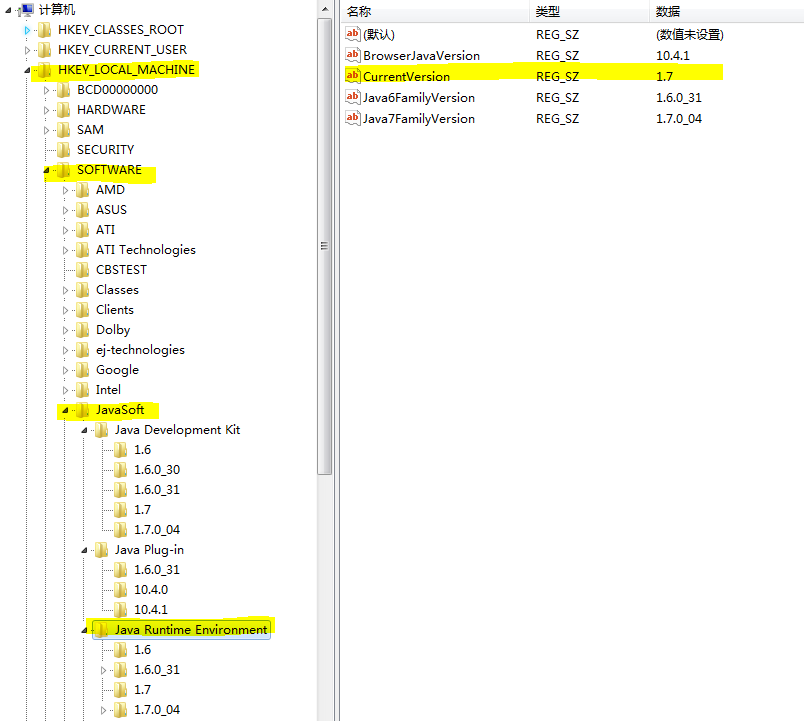Click the Java Plug-in folder icon
Screen dimensions: 804x721
coord(100,549)
